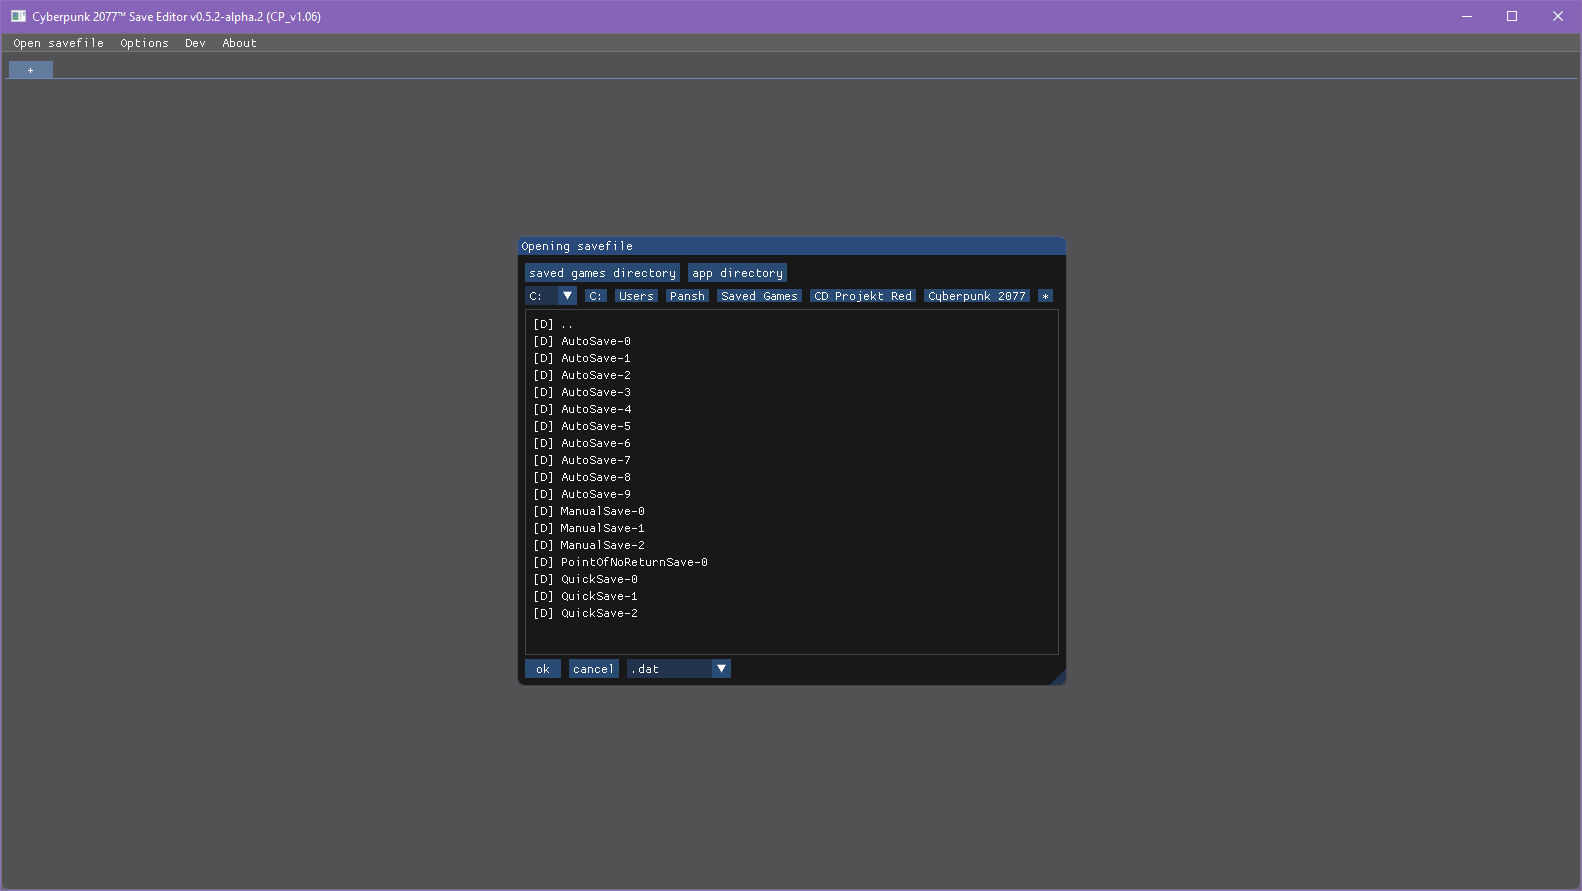Click the plus tab to add a savefile
The height and width of the screenshot is (891, 1582).
pyautogui.click(x=31, y=70)
